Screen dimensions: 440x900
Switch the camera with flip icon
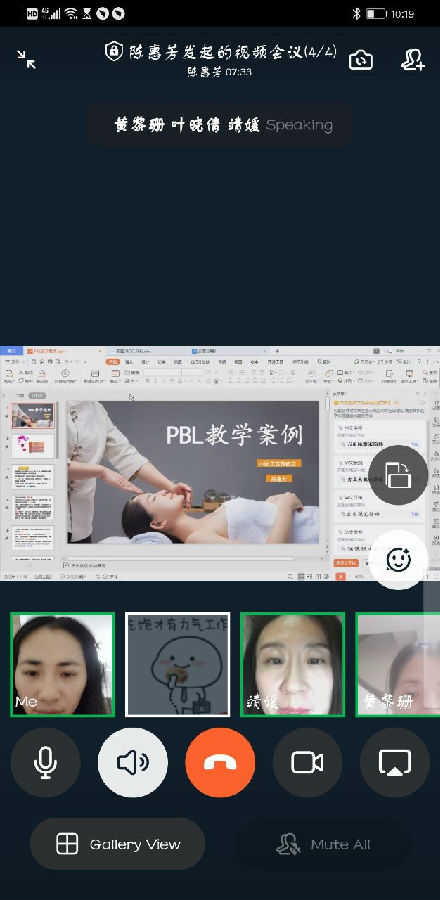(x=361, y=60)
